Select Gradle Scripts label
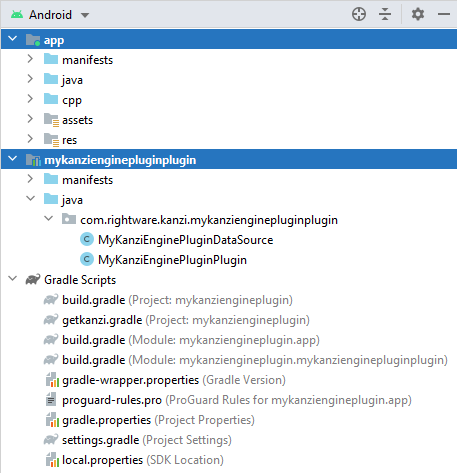 tap(80, 280)
